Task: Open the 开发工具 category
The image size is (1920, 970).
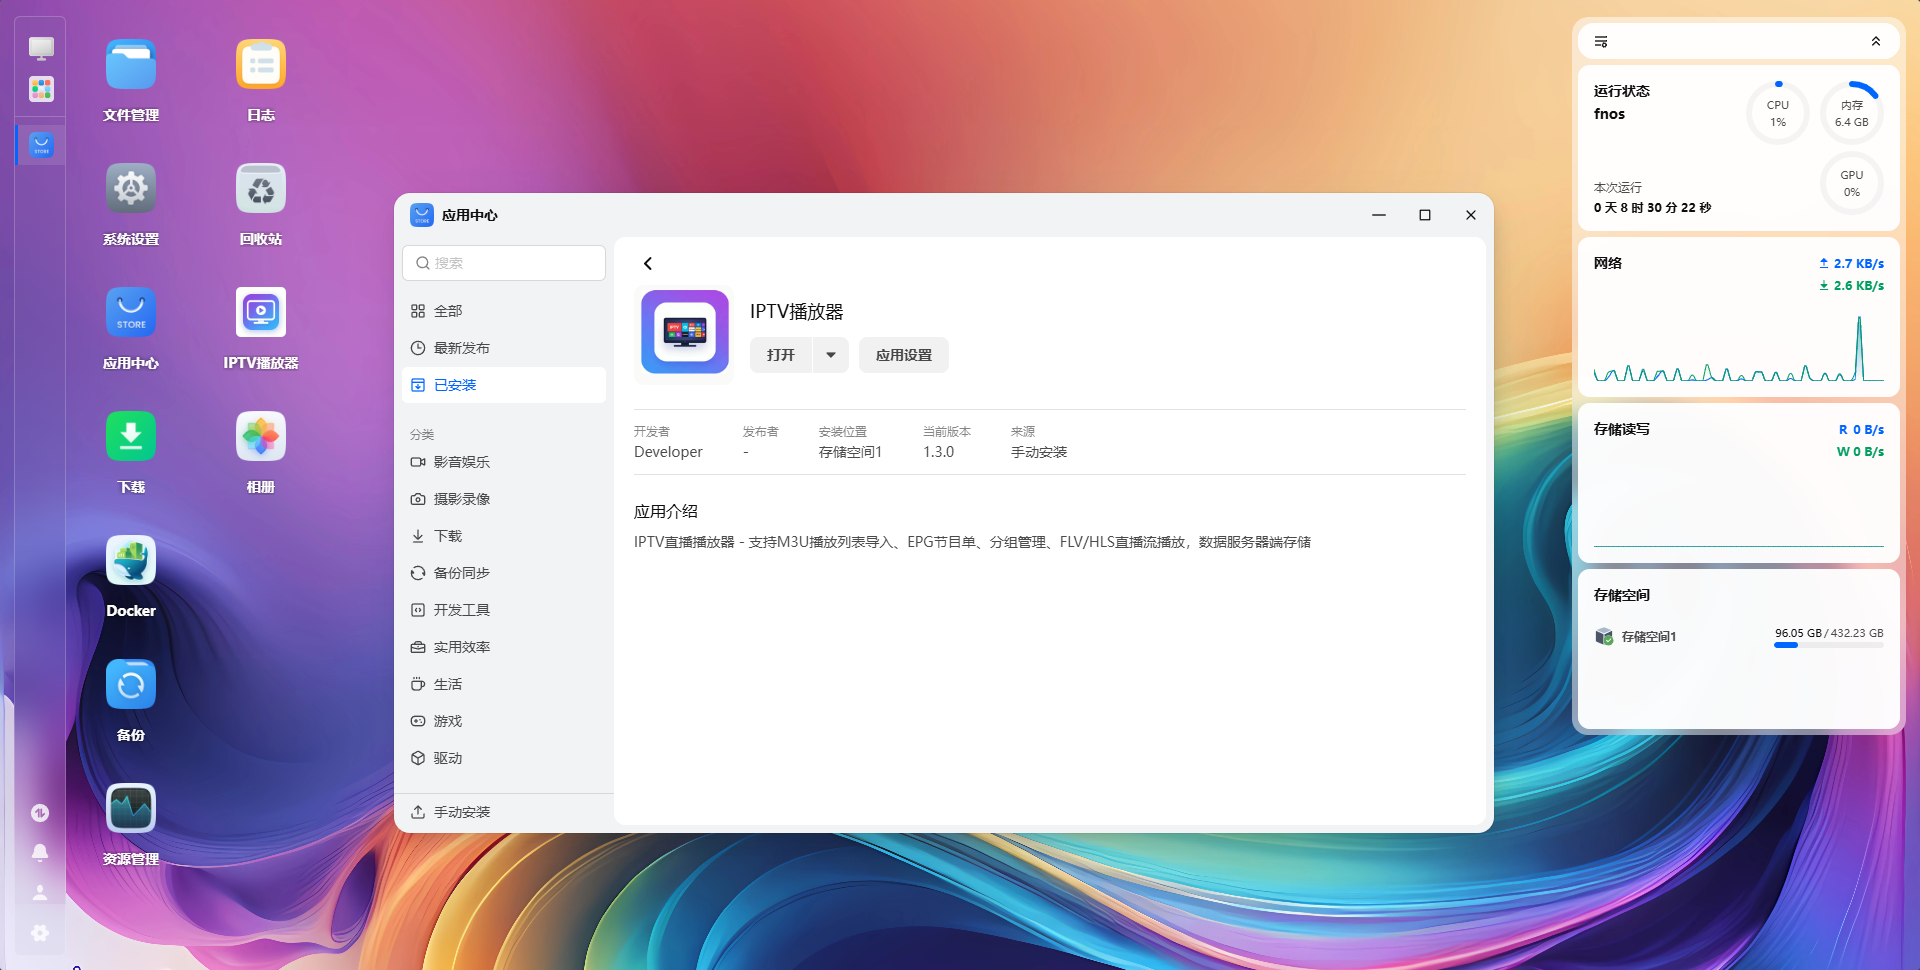Action: (x=504, y=610)
